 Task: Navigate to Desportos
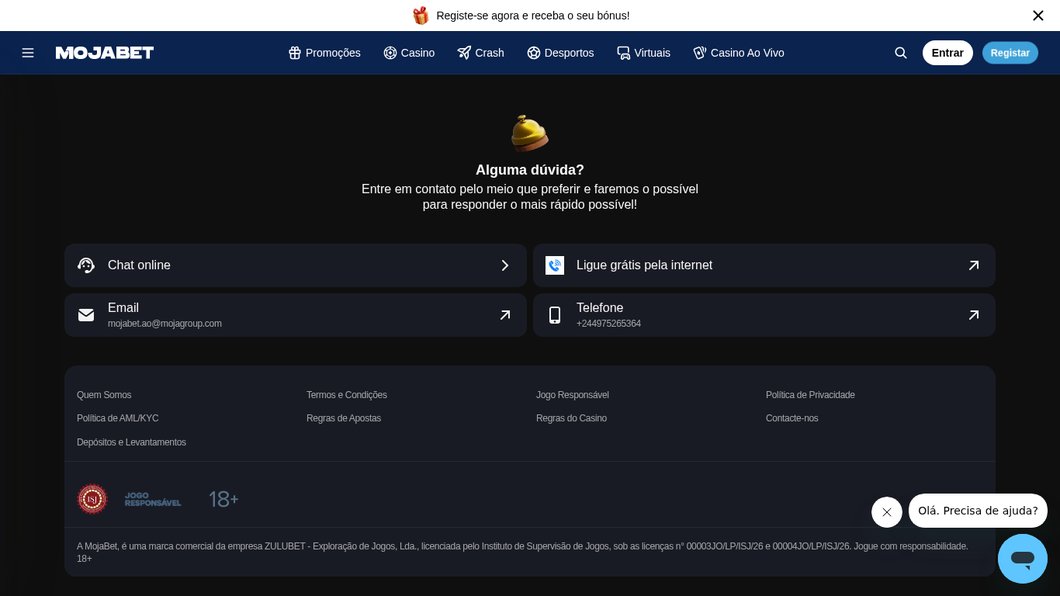[560, 53]
